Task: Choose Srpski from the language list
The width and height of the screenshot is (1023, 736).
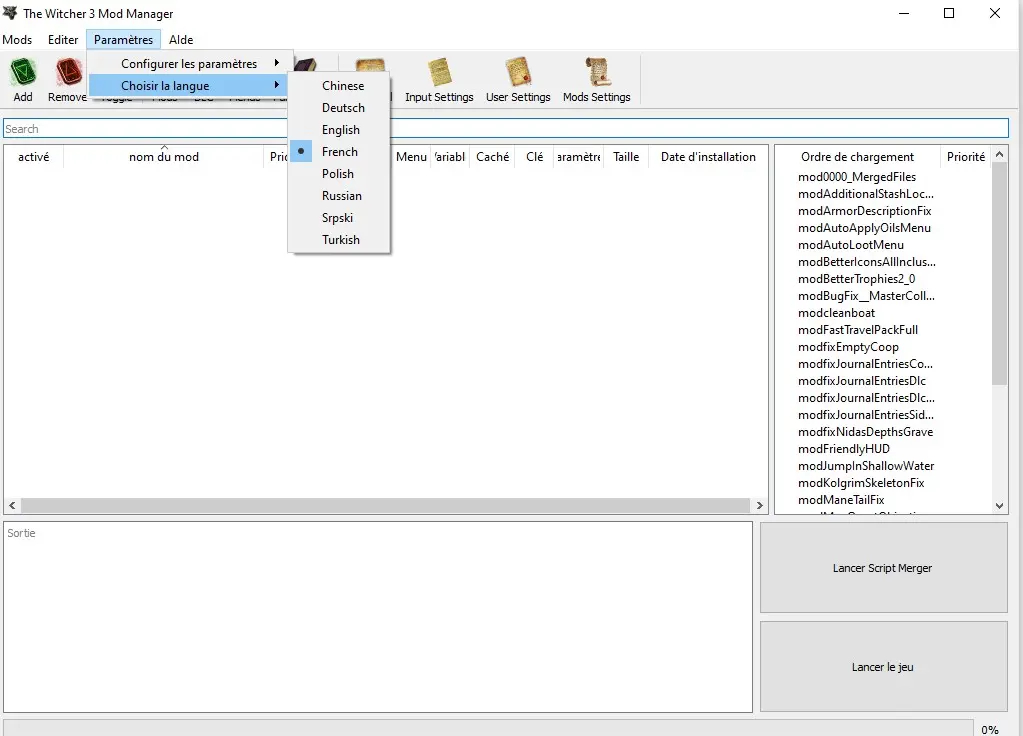Action: tap(337, 218)
